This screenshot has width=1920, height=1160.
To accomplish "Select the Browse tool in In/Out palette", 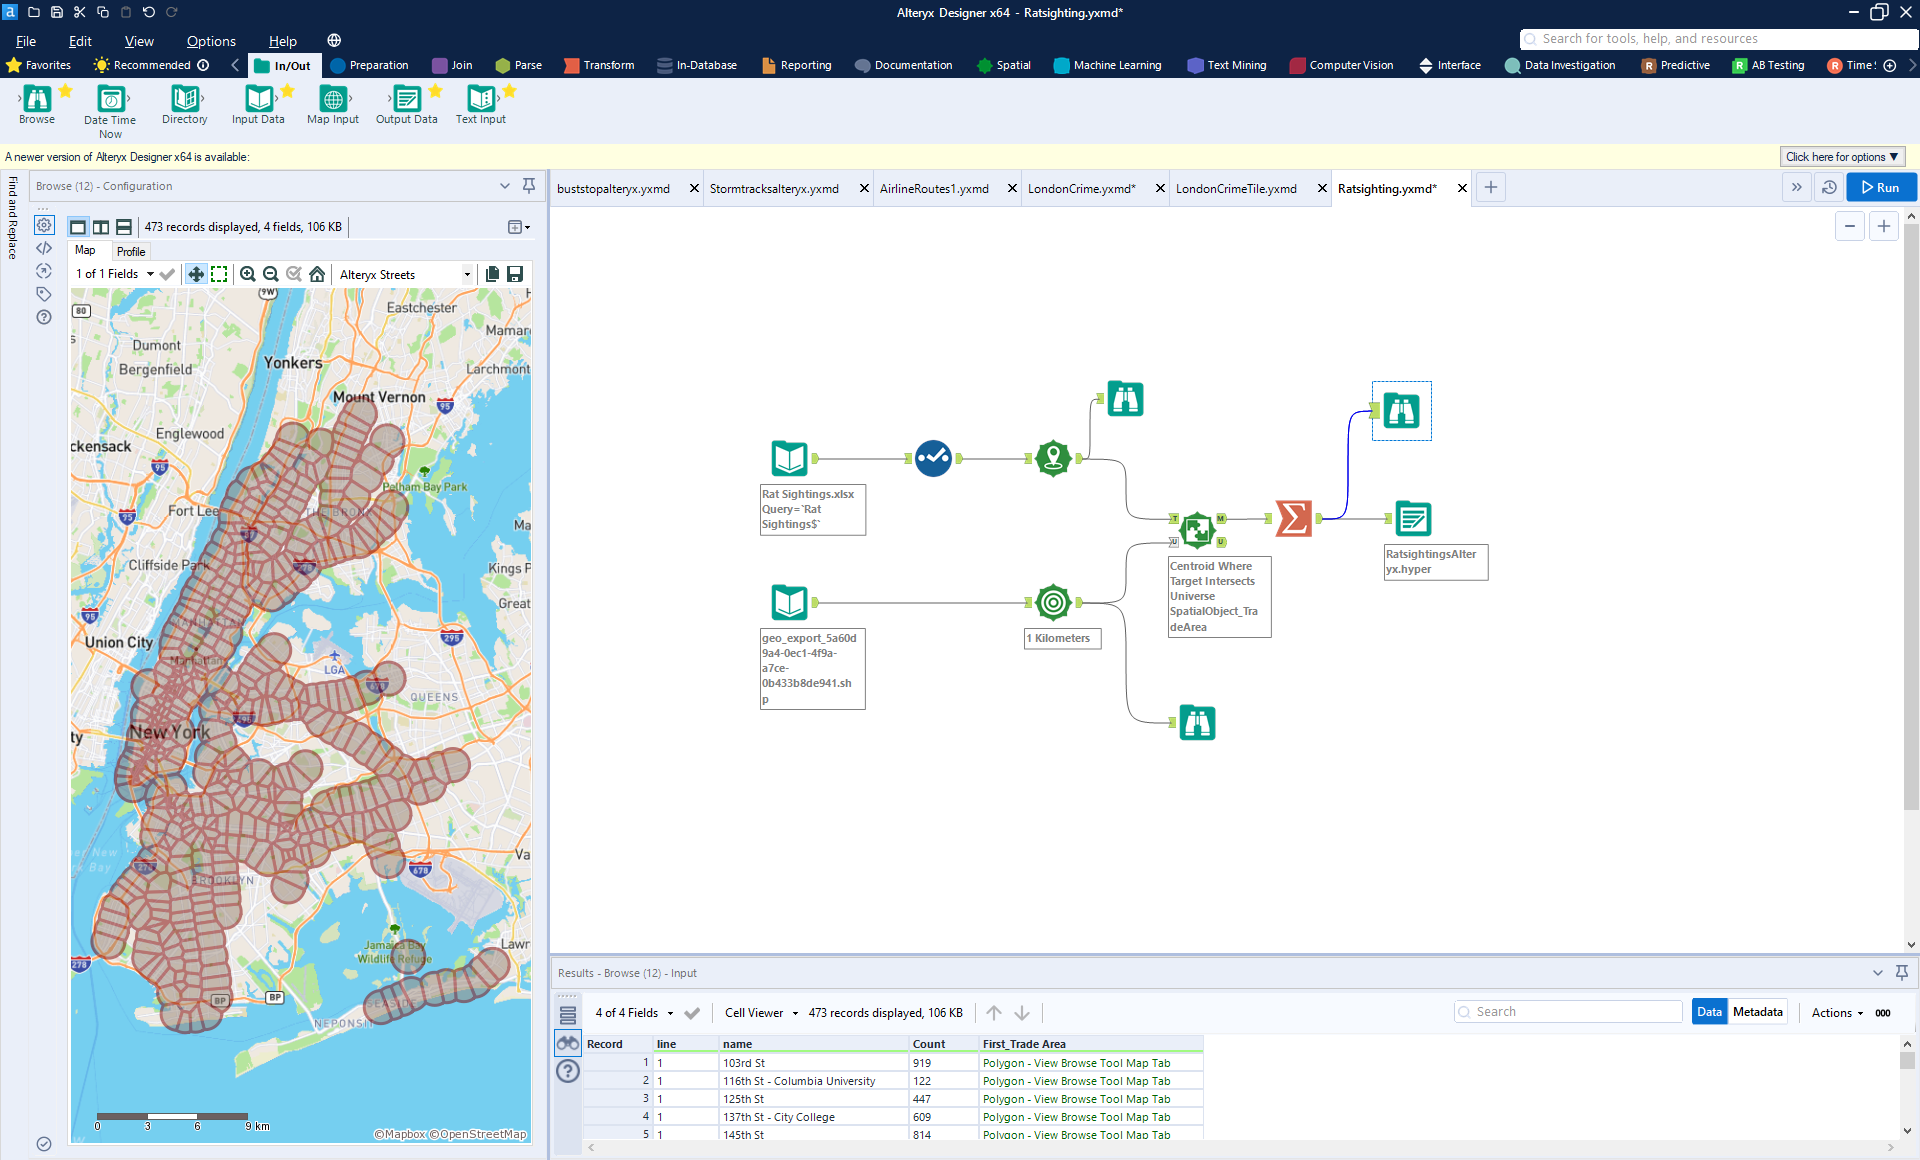I will [x=37, y=103].
